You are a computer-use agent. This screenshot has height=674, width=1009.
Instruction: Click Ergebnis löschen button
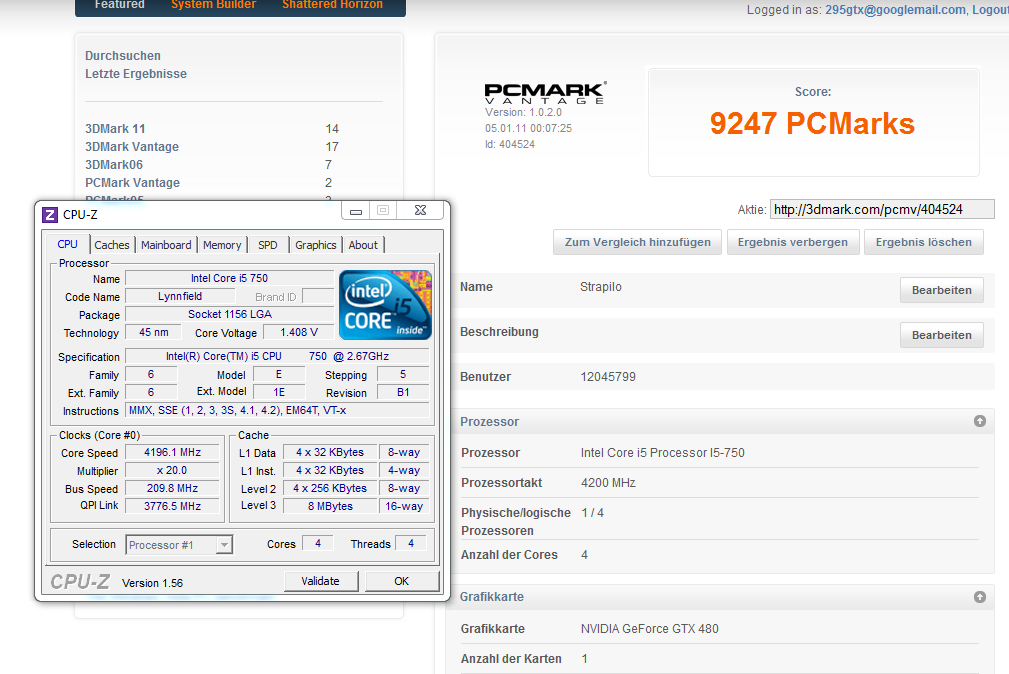[x=923, y=242]
